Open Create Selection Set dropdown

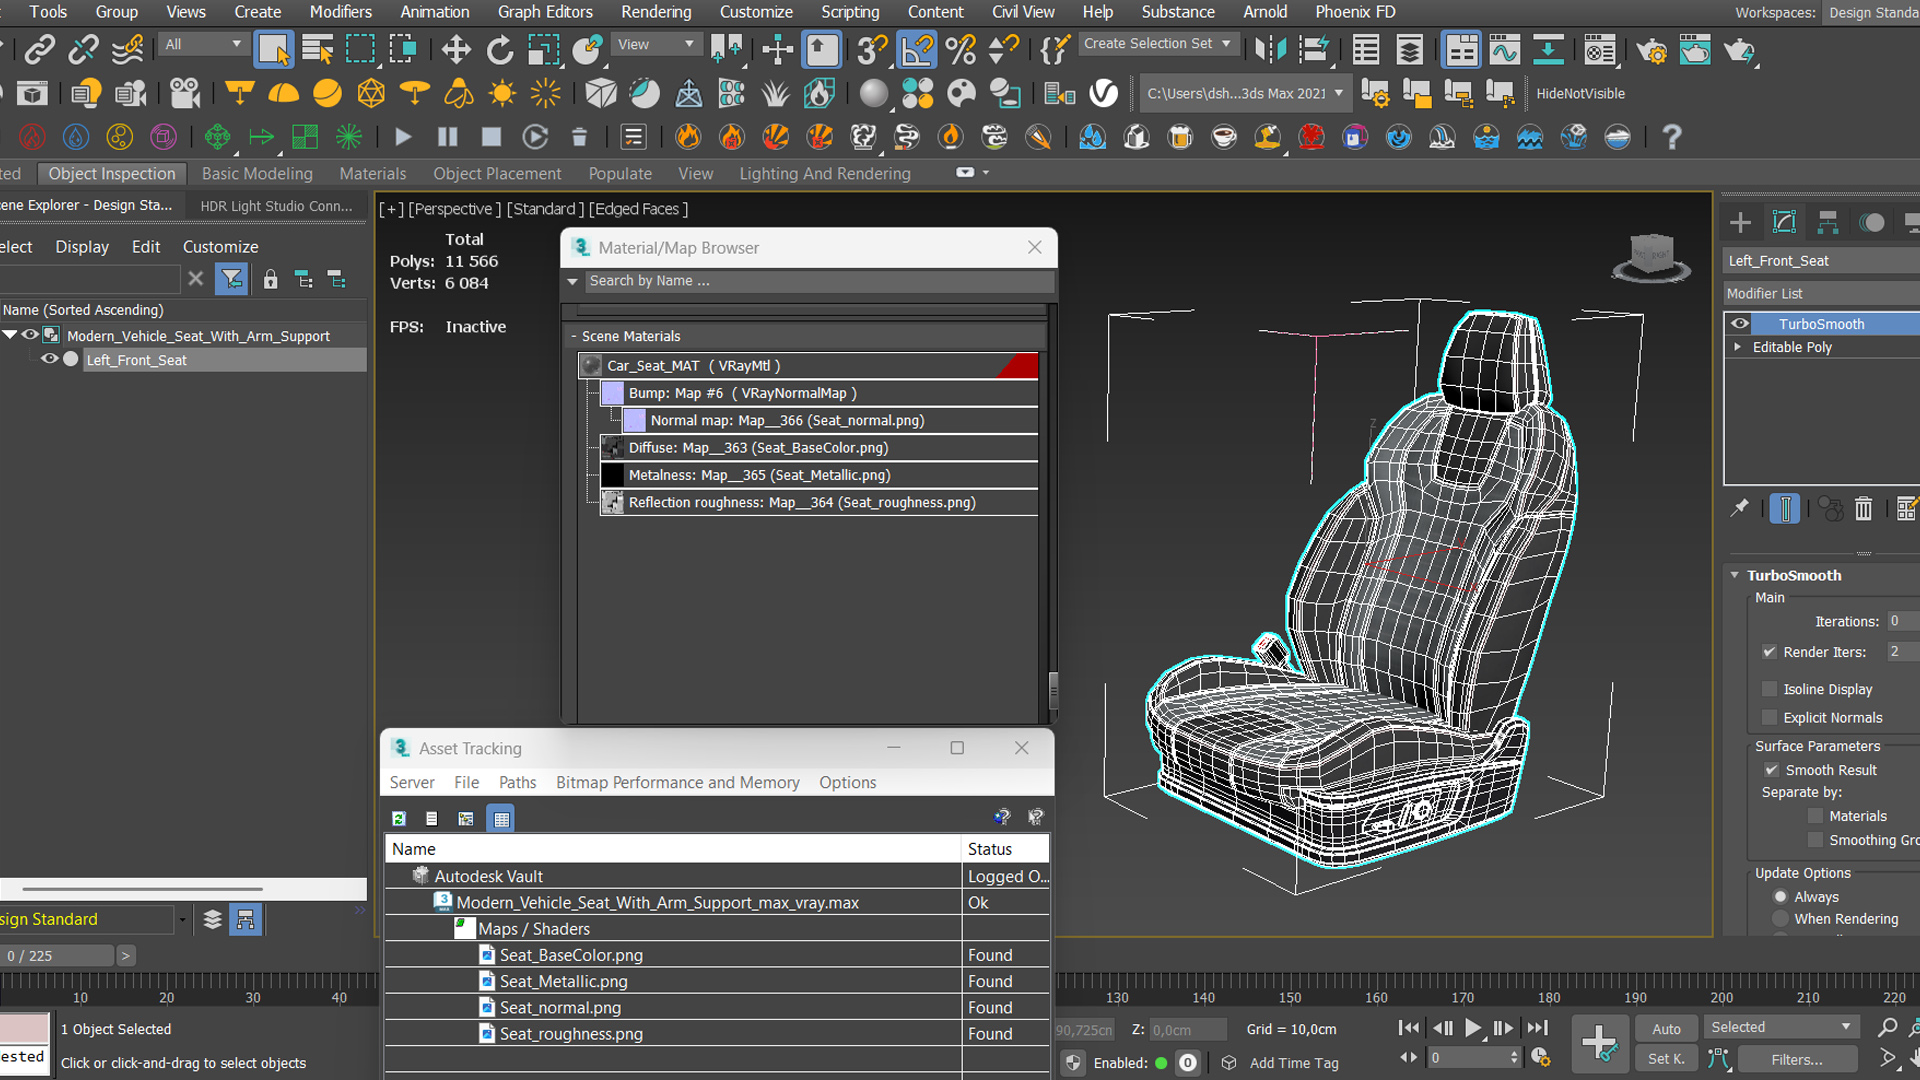(x=1158, y=44)
